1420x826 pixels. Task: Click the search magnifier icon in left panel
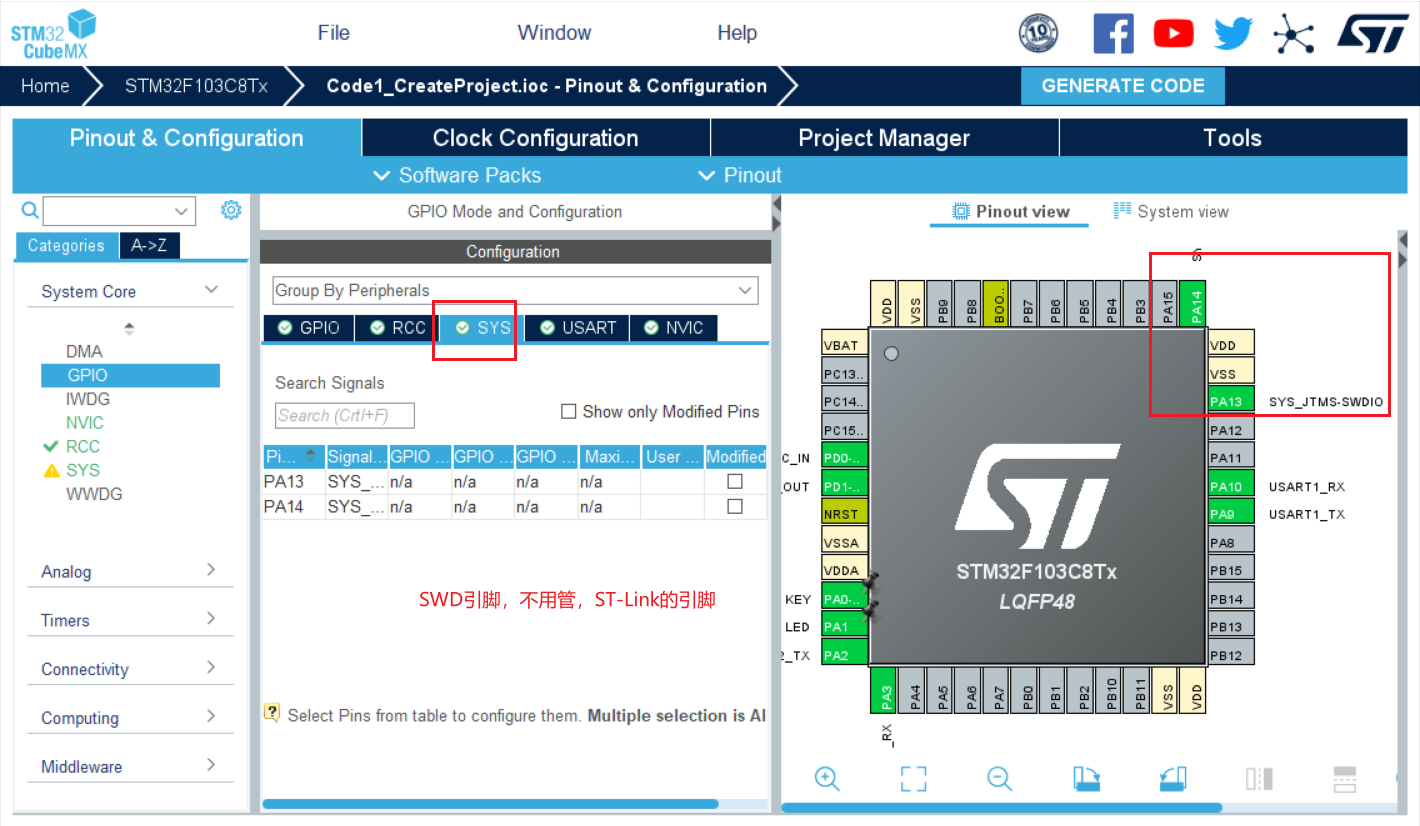coord(30,210)
